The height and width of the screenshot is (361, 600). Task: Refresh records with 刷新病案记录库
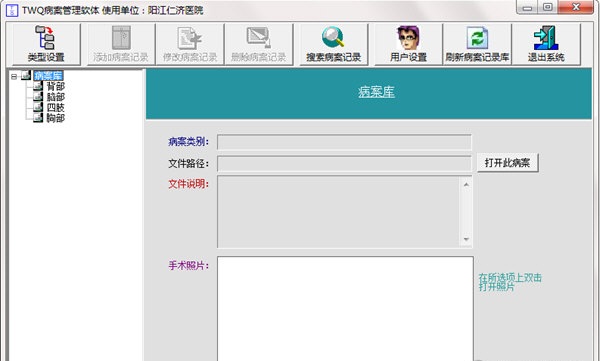[477, 44]
